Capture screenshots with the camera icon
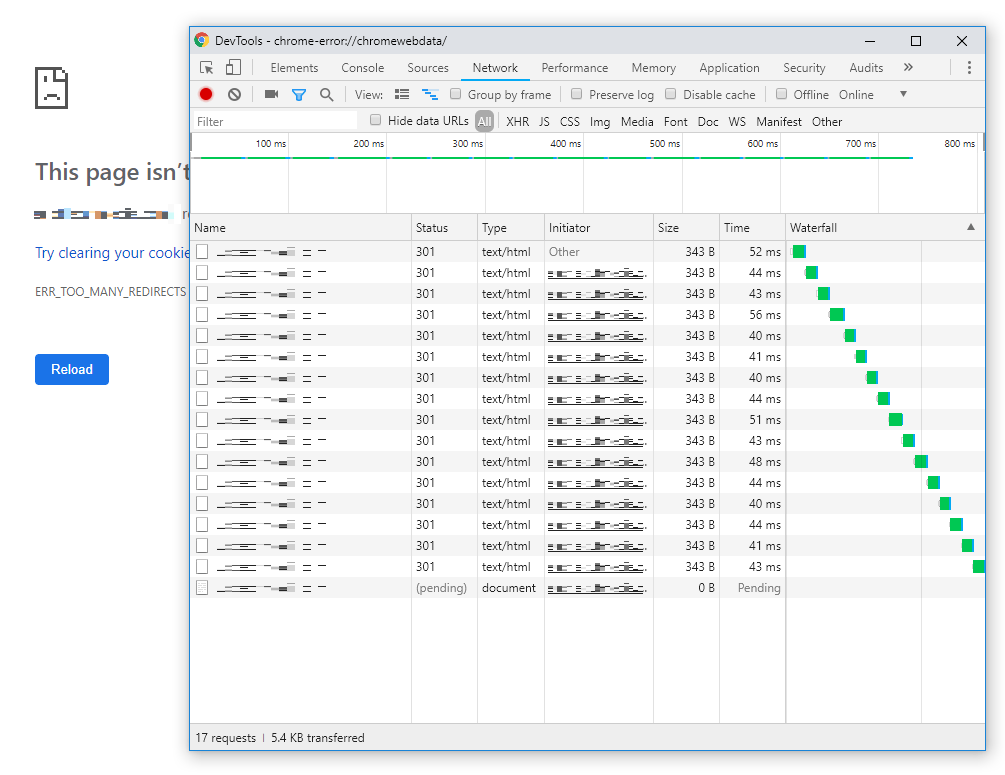This screenshot has width=1005, height=775. (272, 94)
